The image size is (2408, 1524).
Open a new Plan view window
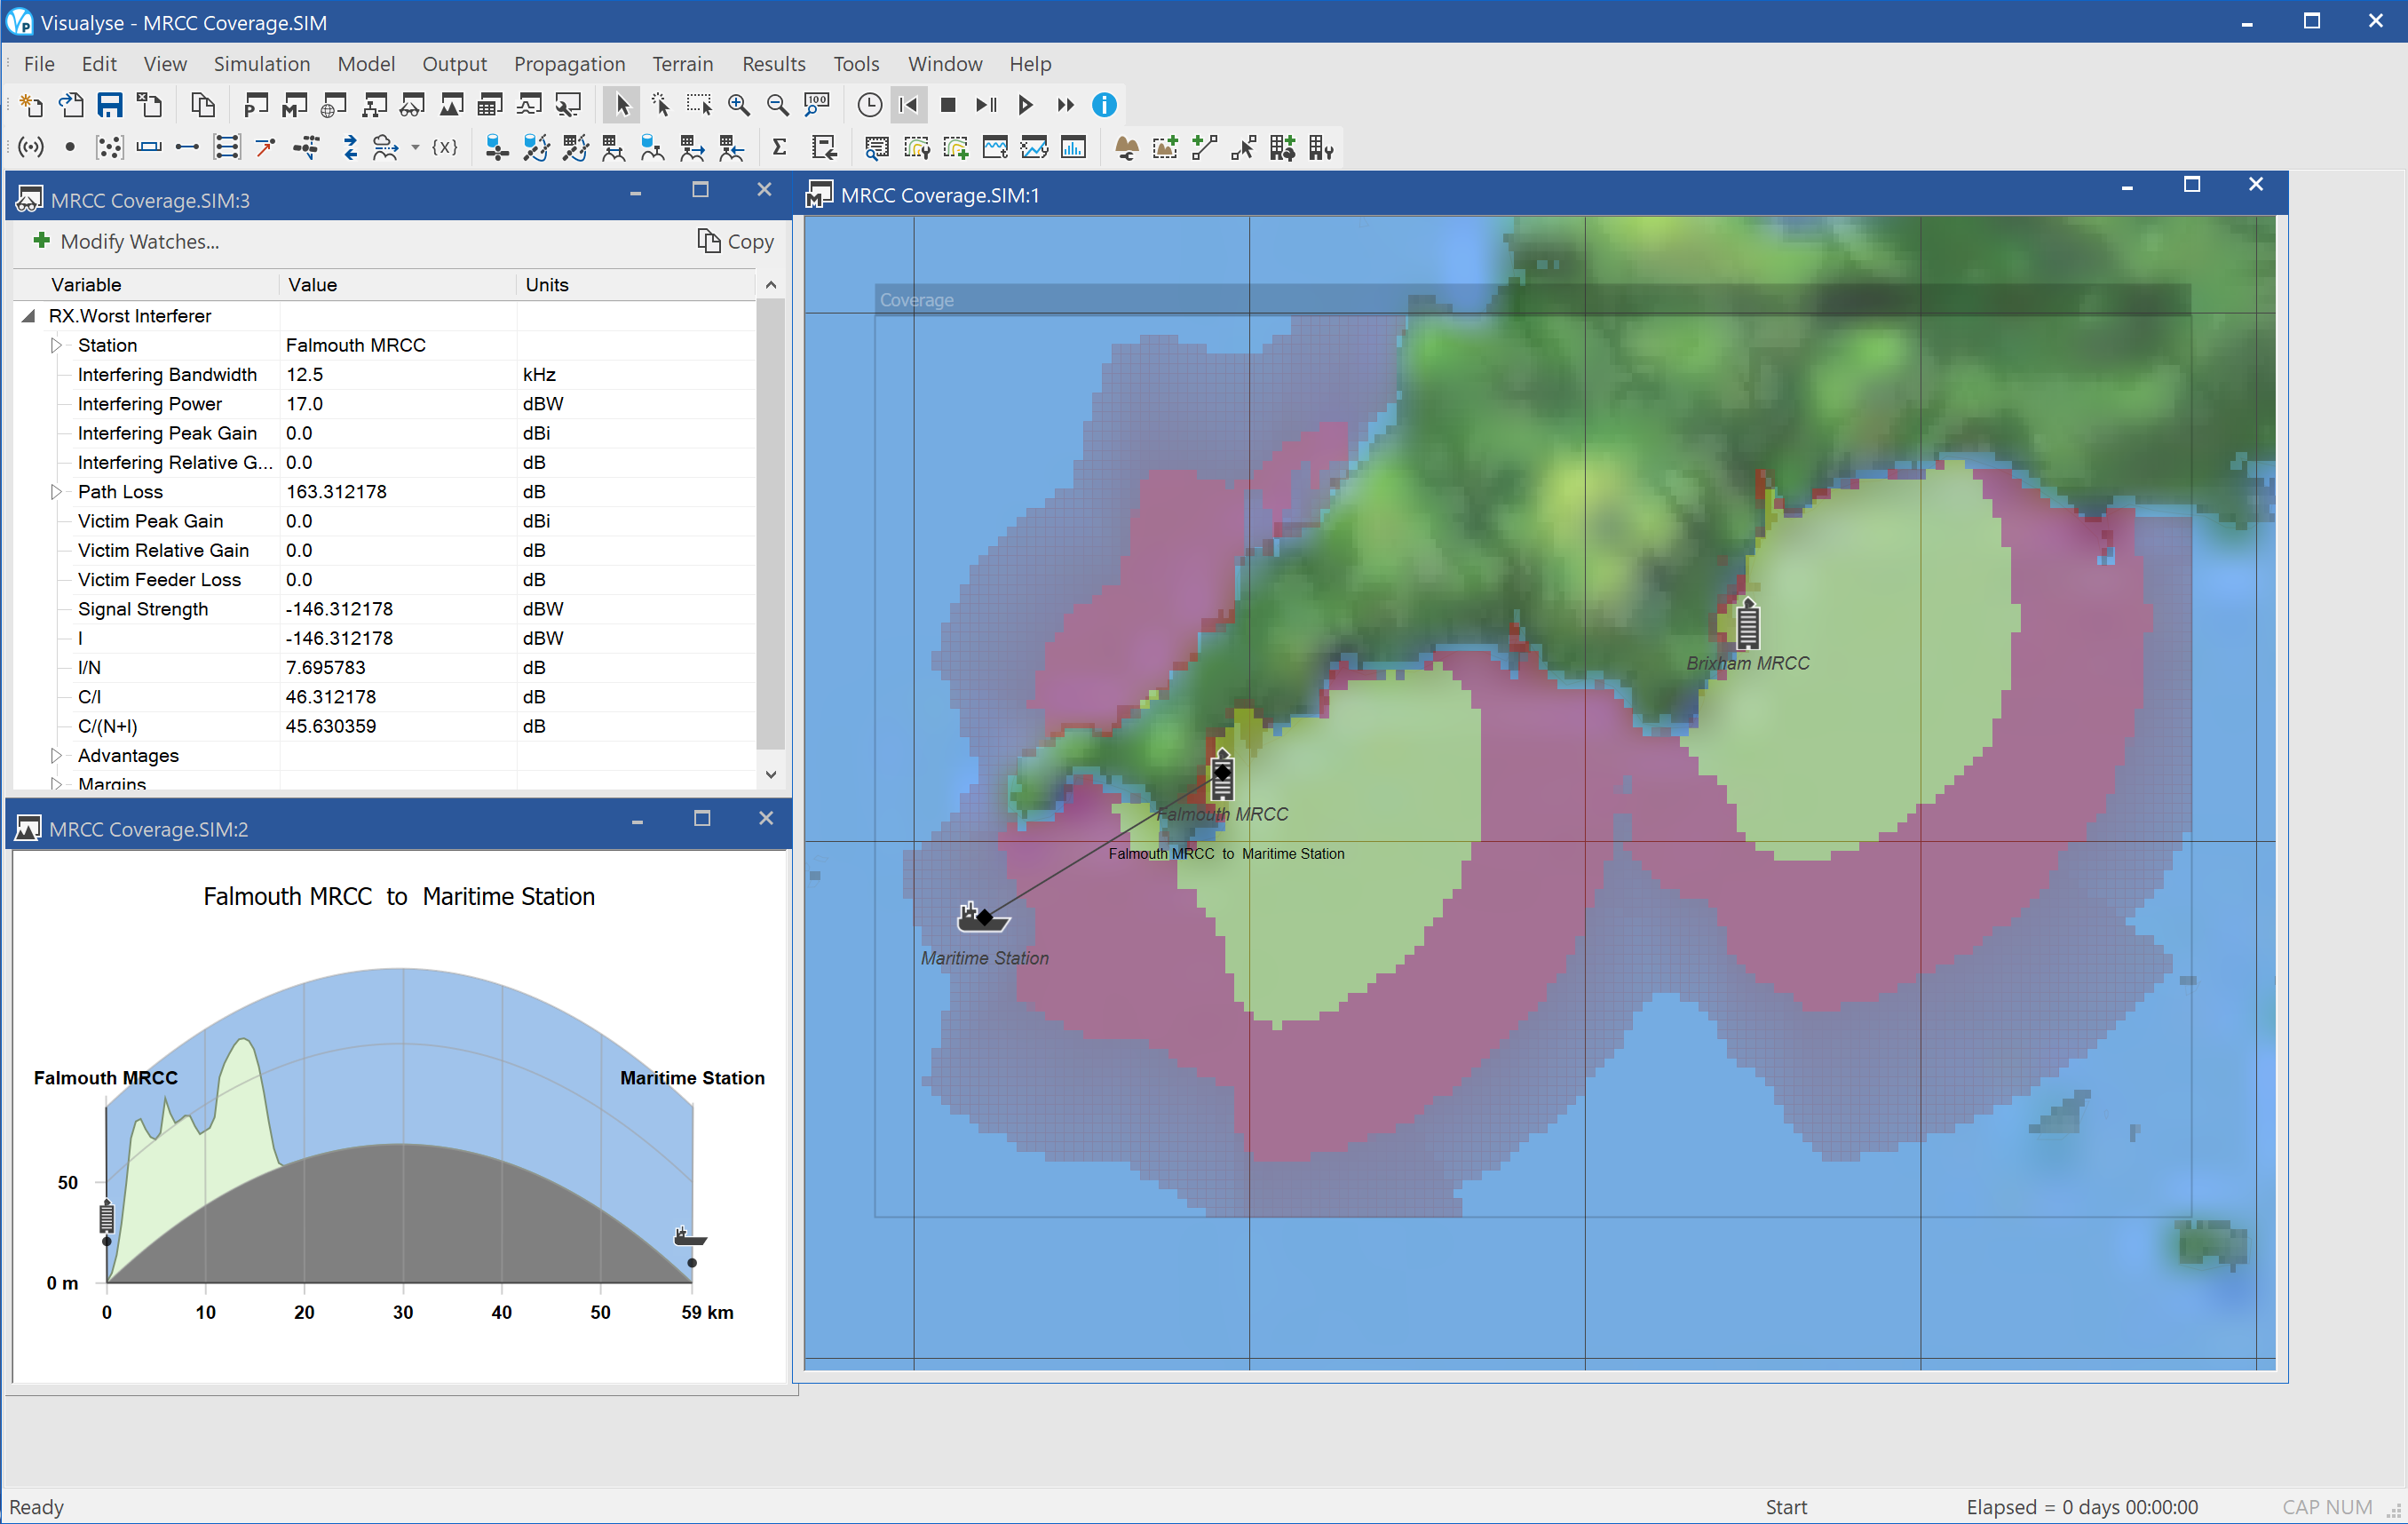(256, 105)
